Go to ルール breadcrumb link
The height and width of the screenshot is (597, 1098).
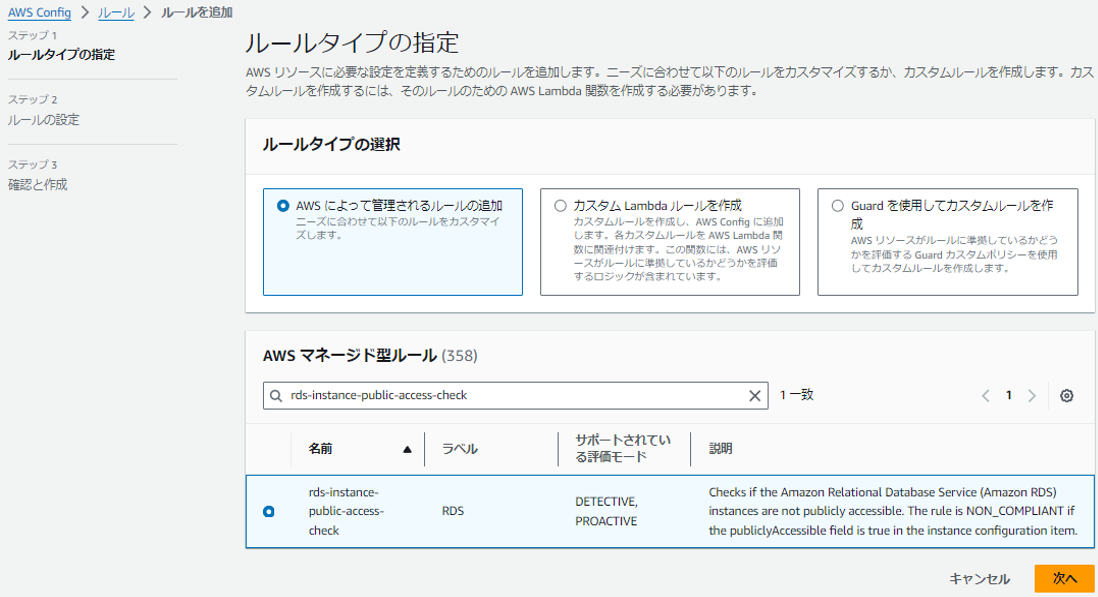(116, 13)
